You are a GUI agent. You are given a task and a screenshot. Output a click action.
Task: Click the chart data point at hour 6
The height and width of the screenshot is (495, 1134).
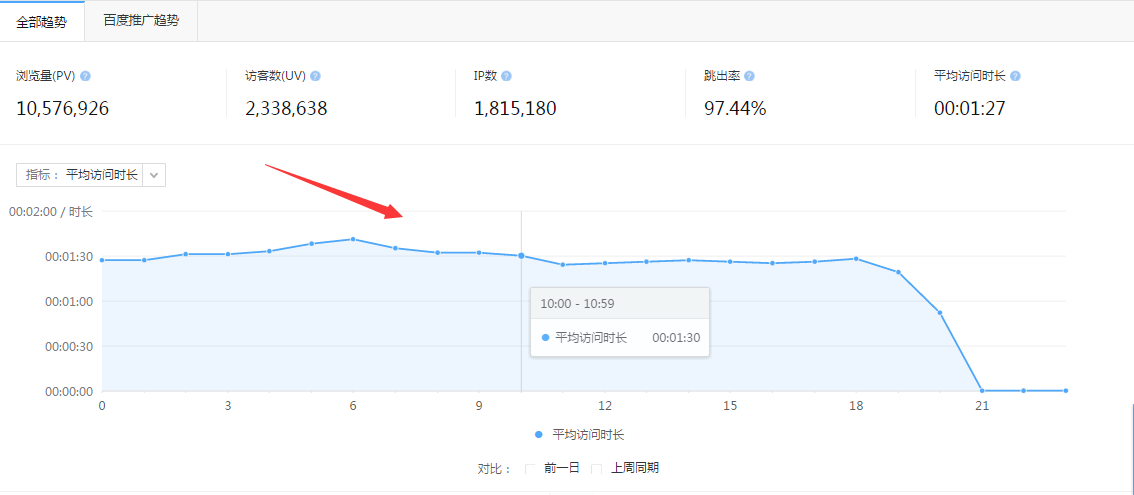(x=353, y=239)
